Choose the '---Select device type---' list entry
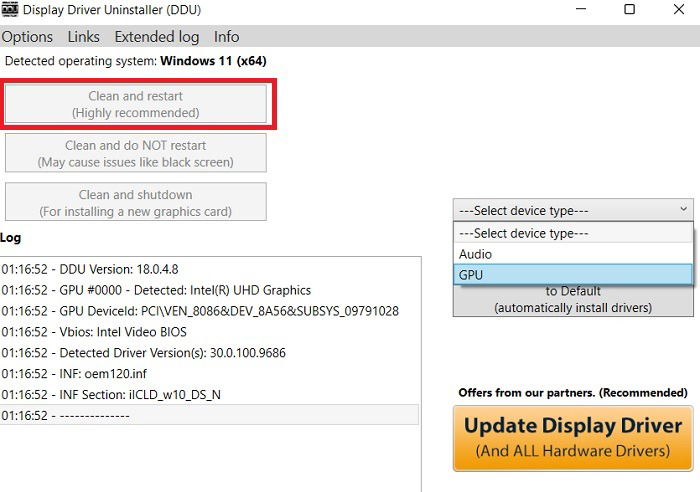The image size is (700, 492). [573, 233]
